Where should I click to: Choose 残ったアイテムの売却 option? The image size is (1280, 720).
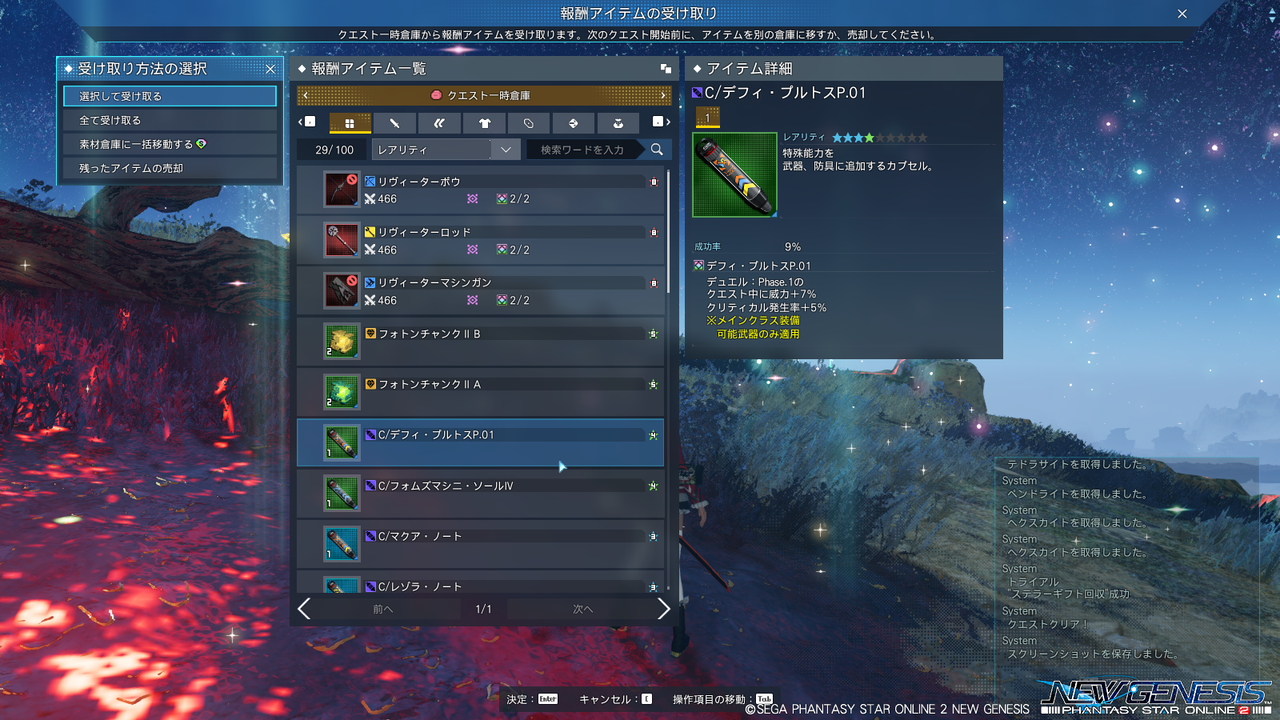pyautogui.click(x=169, y=168)
